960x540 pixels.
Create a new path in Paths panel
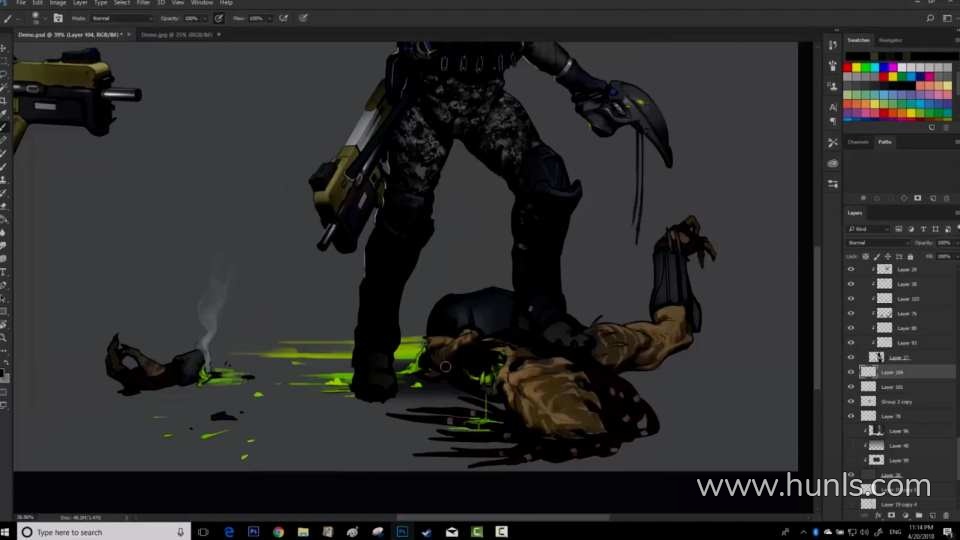tap(933, 198)
